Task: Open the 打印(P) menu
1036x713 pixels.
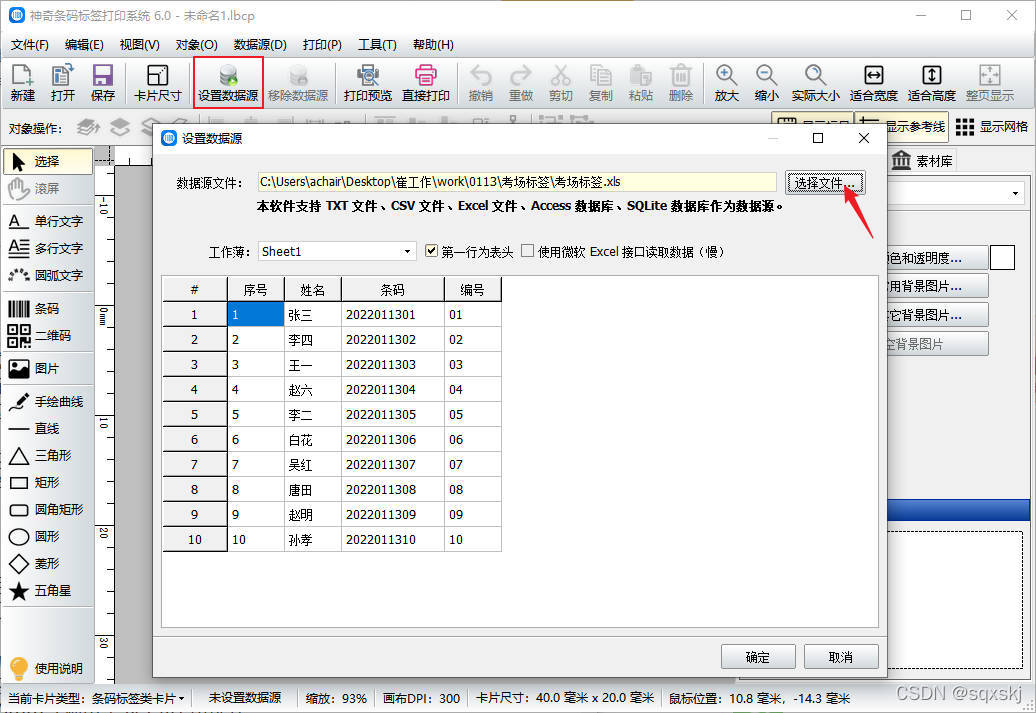Action: pos(322,45)
